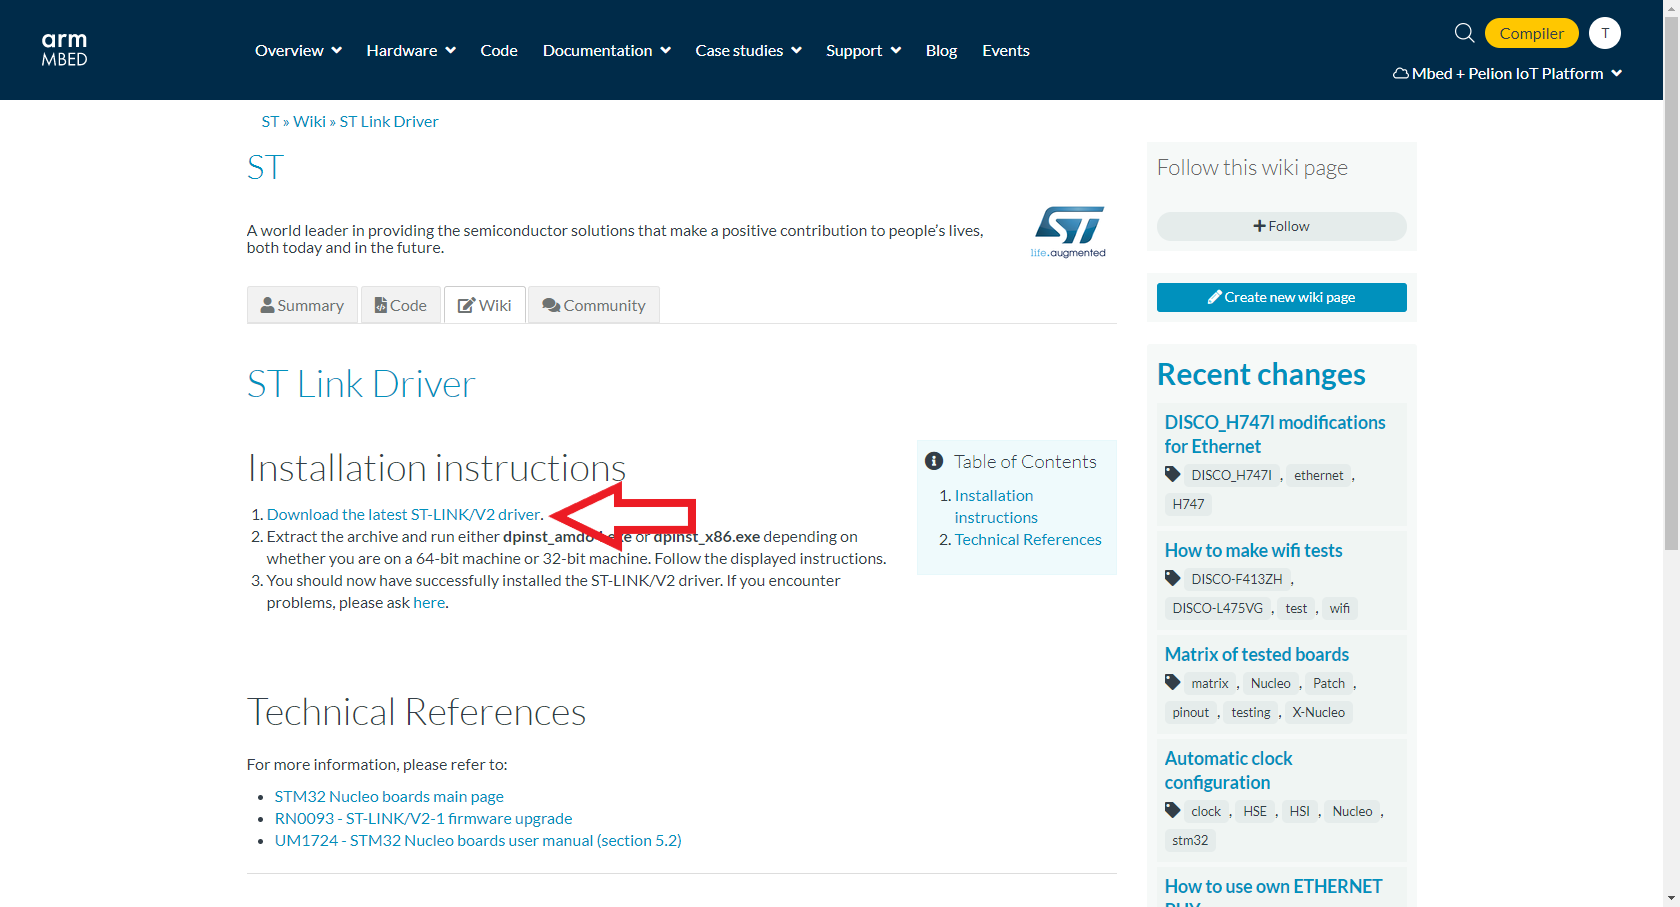Screen dimensions: 1680x907
Task: Select the pinout tag
Action: pos(1191,712)
